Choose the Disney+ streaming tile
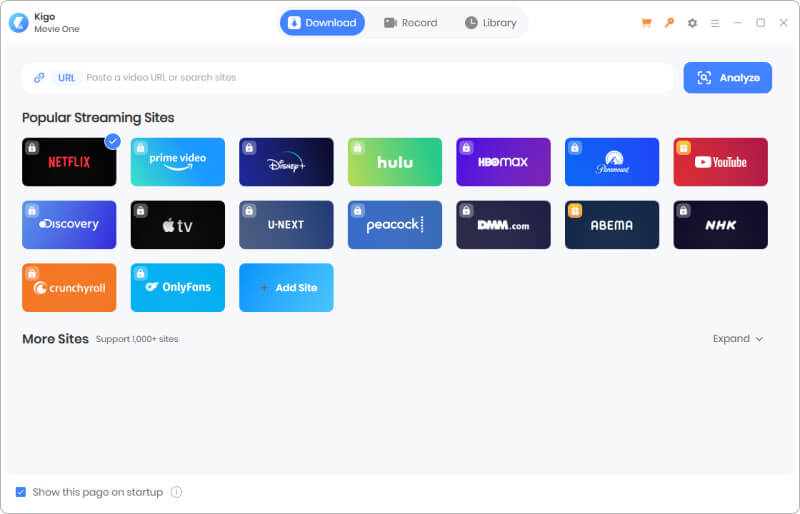800x514 pixels. click(x=286, y=162)
